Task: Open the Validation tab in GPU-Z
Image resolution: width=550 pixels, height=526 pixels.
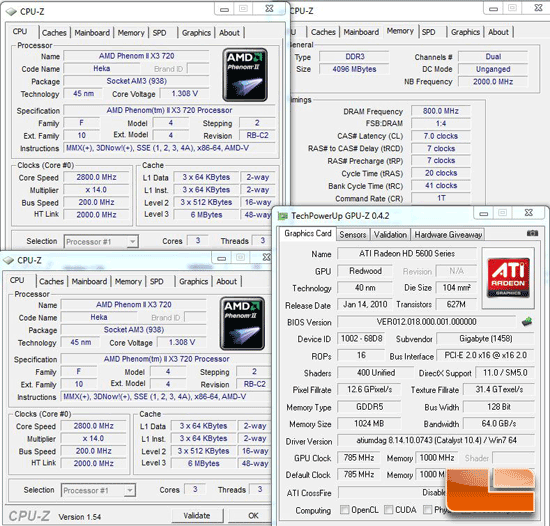Action: 390,235
